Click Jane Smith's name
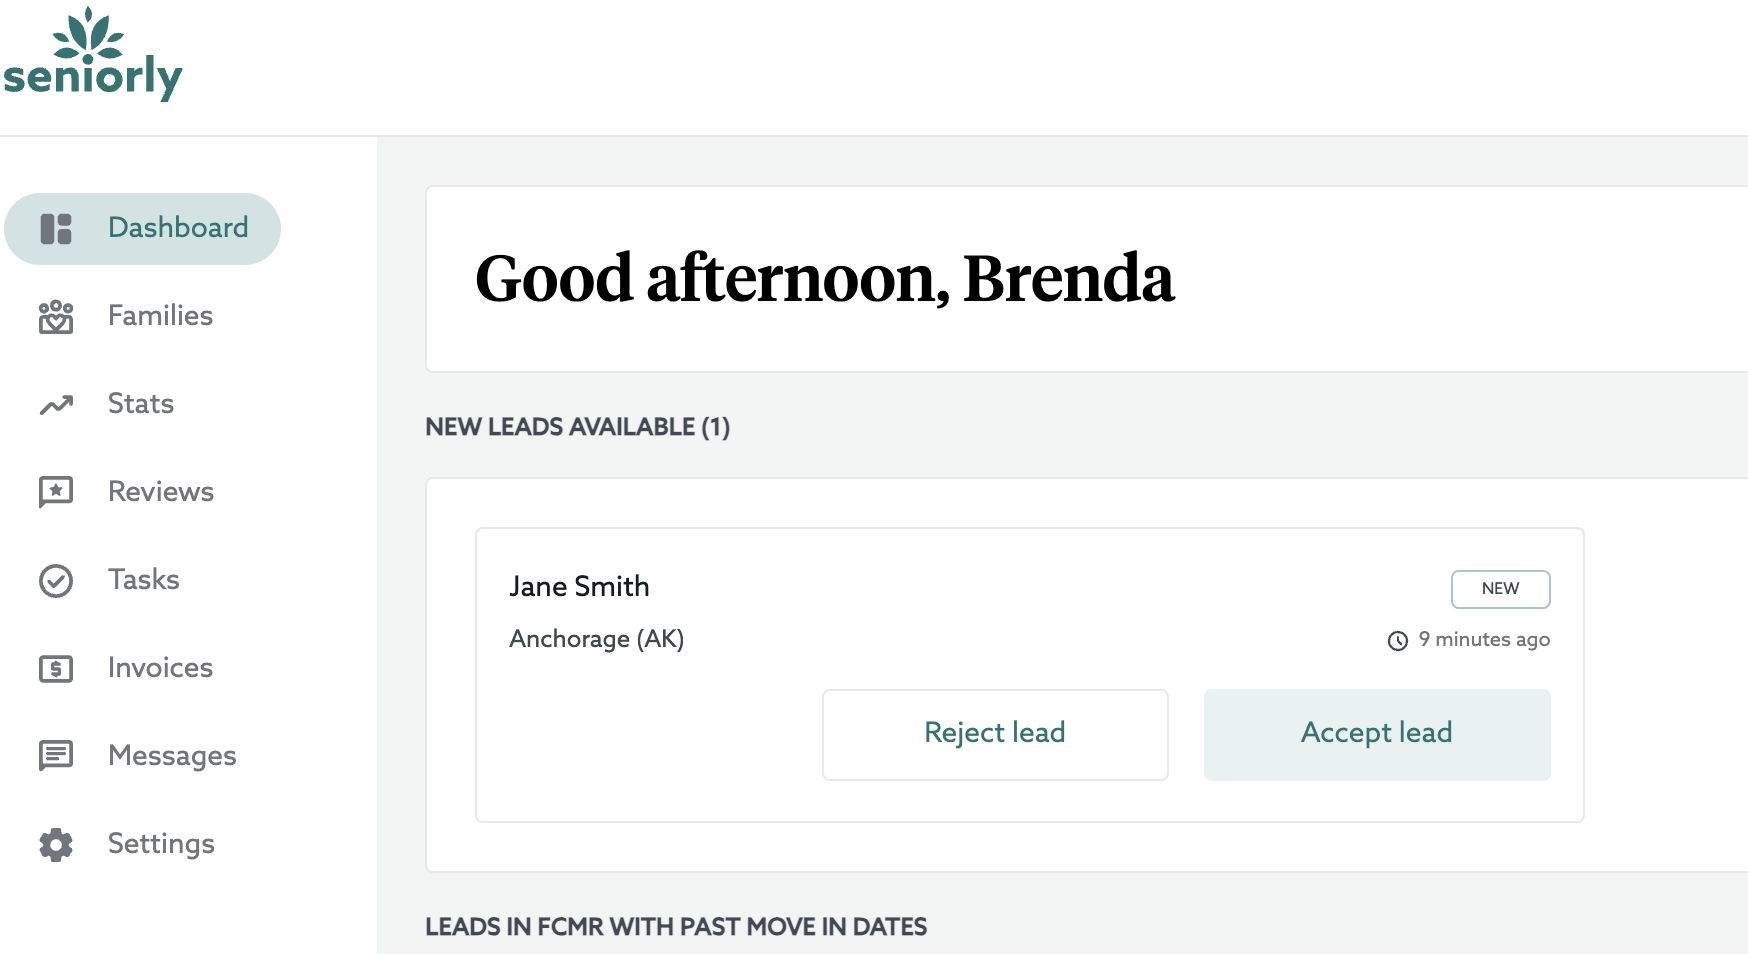This screenshot has width=1748, height=954. (x=580, y=586)
